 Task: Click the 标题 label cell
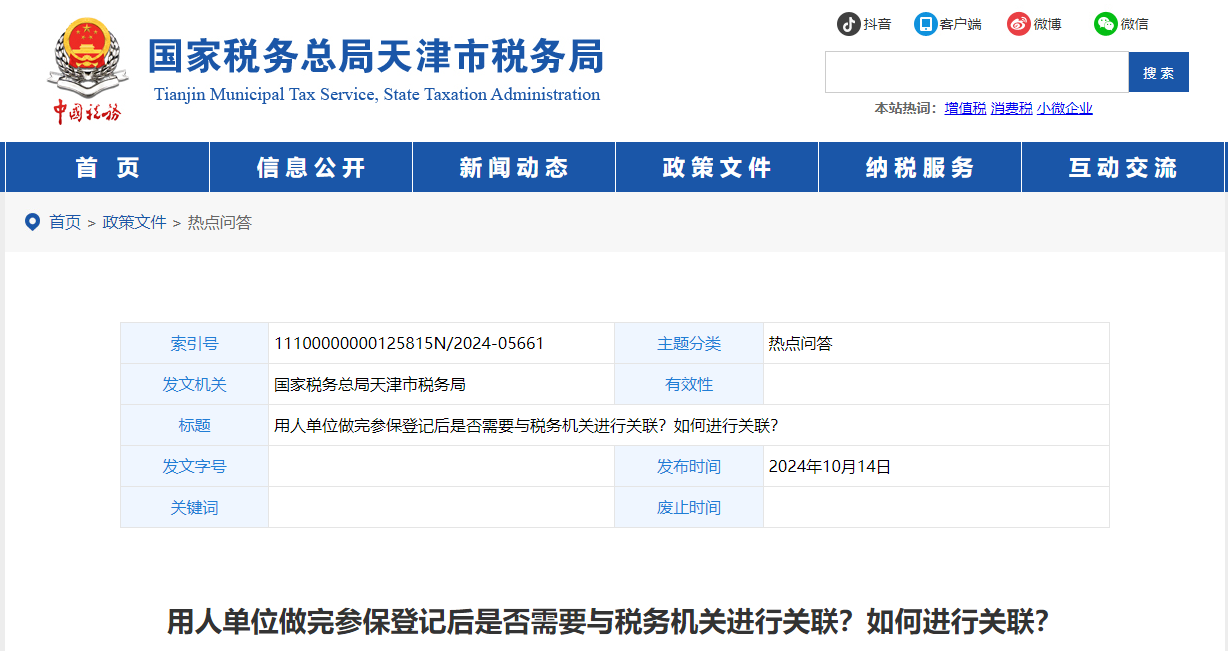194,425
